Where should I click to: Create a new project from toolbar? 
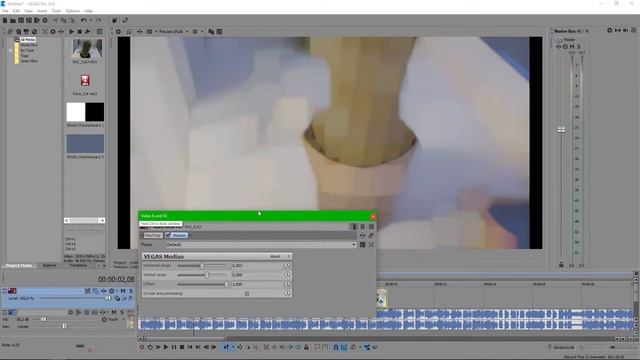[x=5, y=20]
